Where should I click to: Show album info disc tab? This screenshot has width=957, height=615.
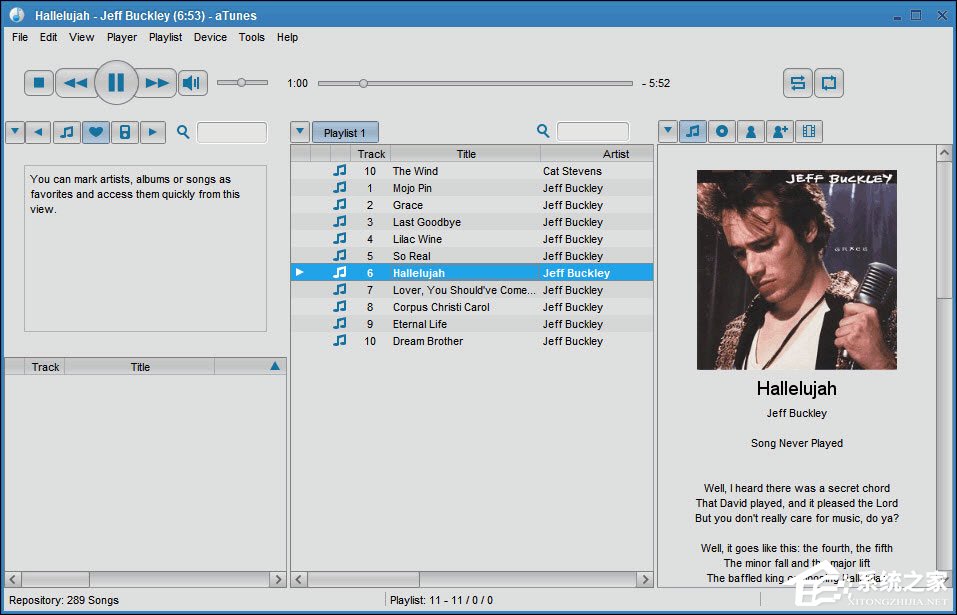coord(721,132)
